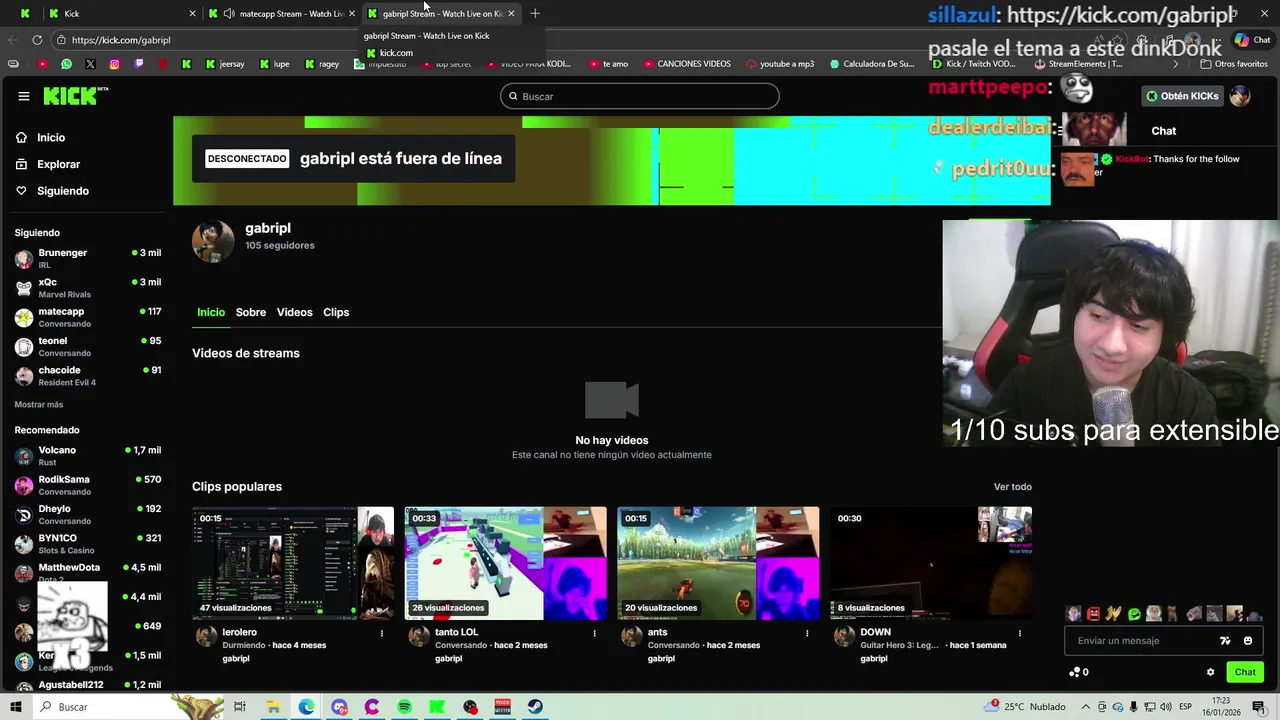The width and height of the screenshot is (1280, 720).
Task: Open Dheylo in Recomendado list
Action: point(88,514)
